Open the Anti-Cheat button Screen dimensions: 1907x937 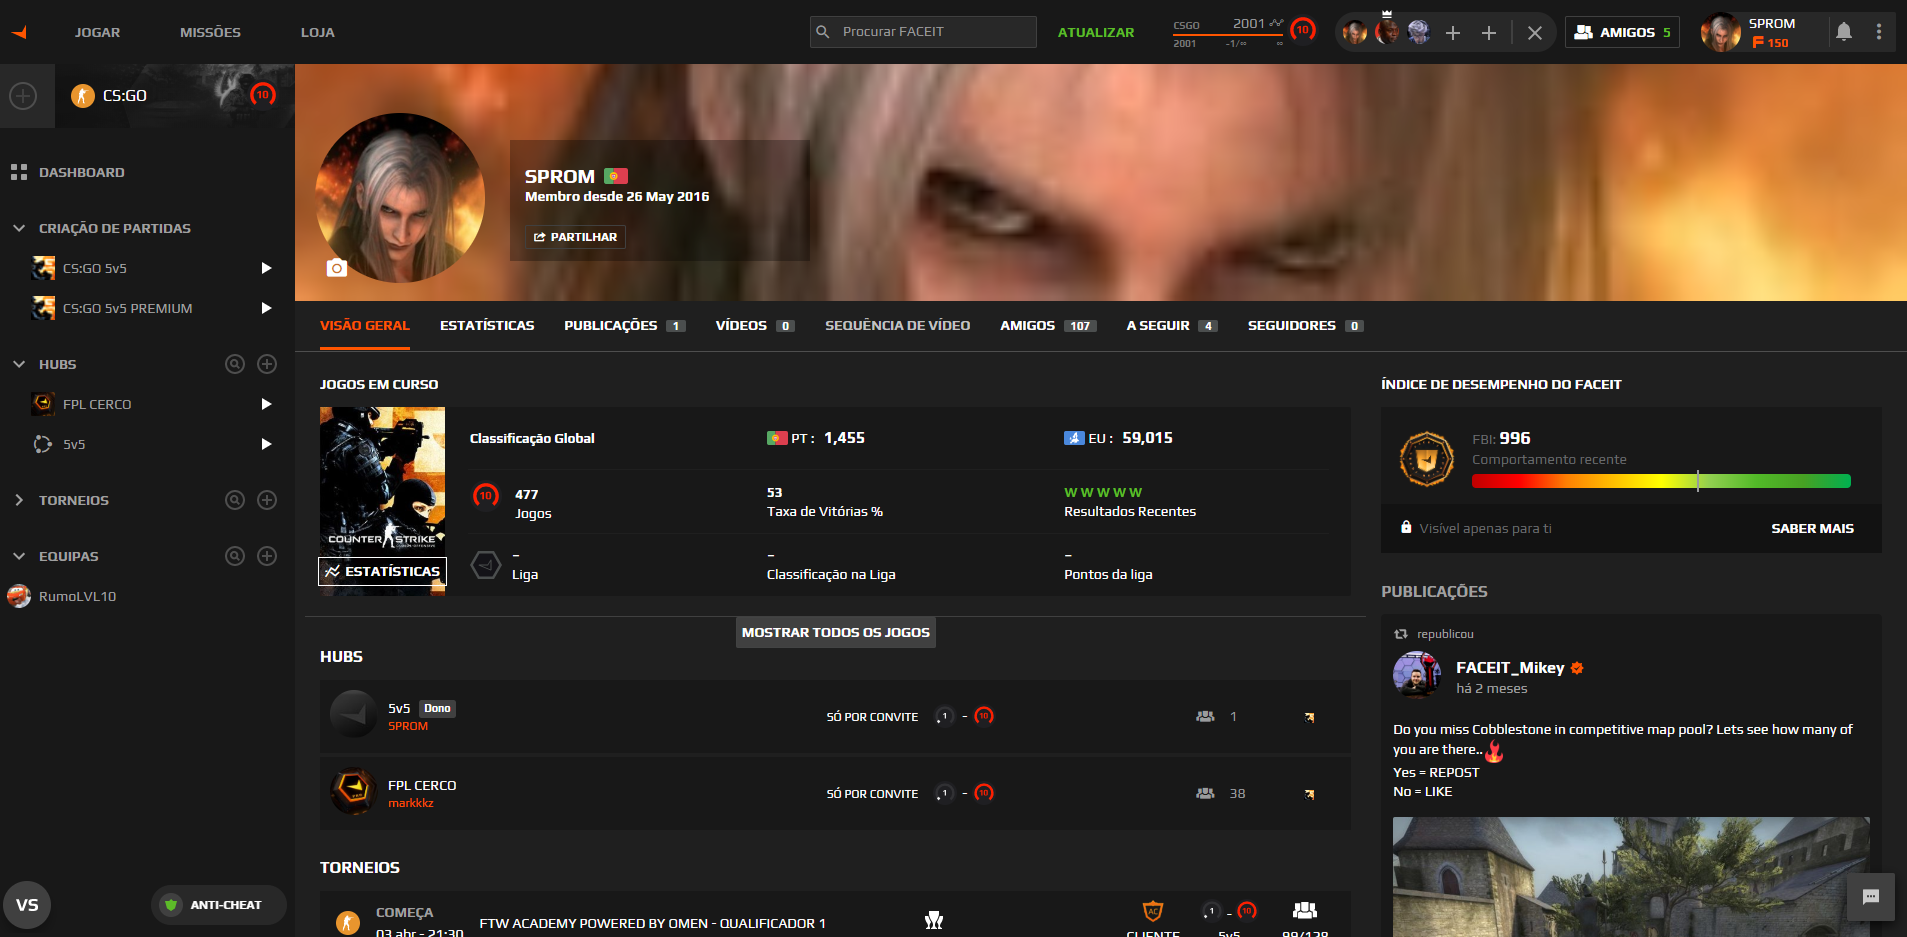[x=219, y=905]
